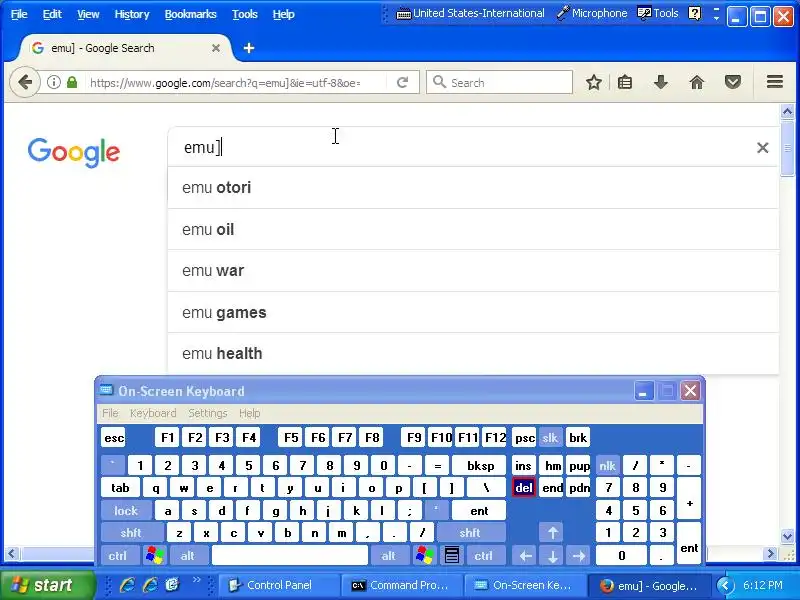Image resolution: width=800 pixels, height=600 pixels.
Task: Close the 'emu] - Google Search' tab
Action: (x=216, y=48)
